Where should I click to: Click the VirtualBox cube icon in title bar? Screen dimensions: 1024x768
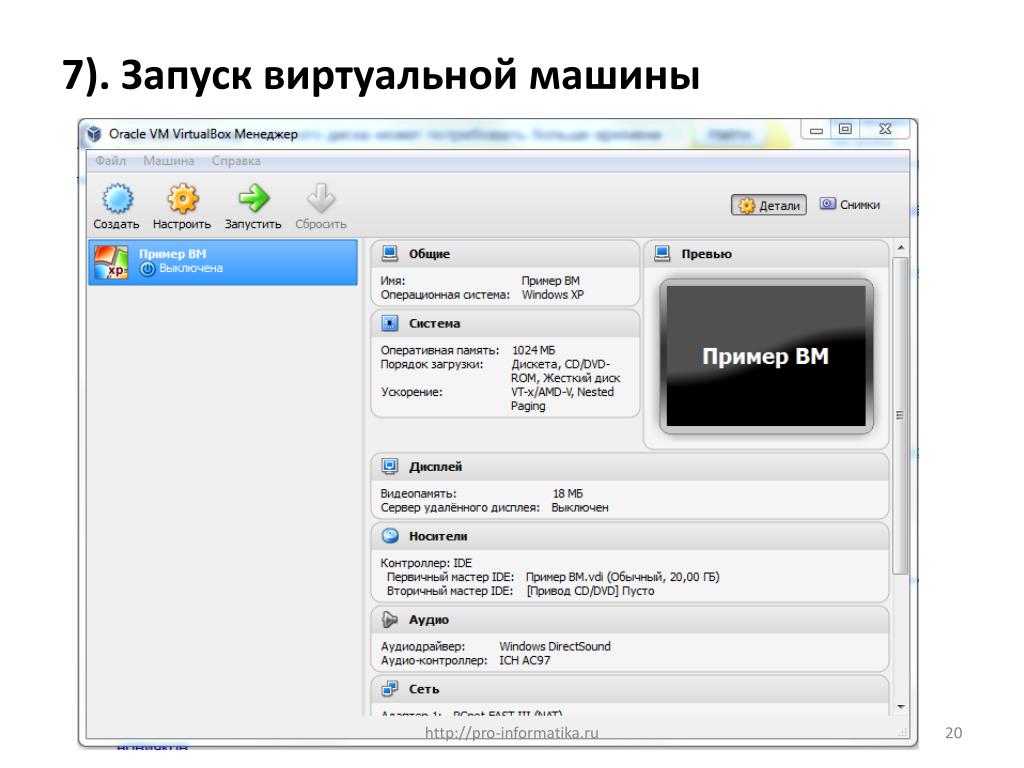94,134
